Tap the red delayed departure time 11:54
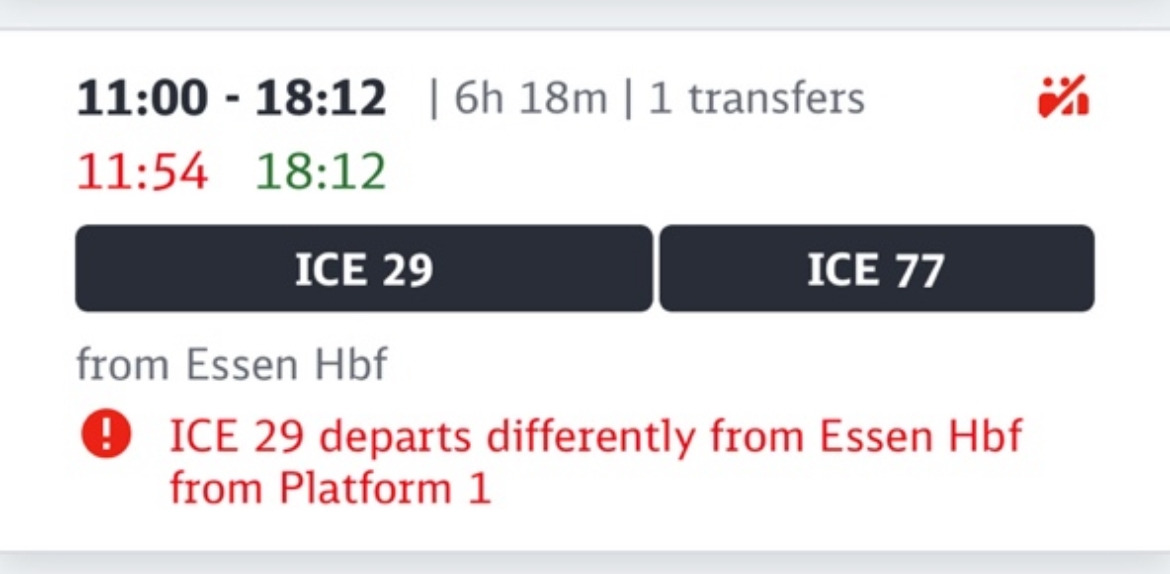Screen dimensions: 1170x574 142,172
